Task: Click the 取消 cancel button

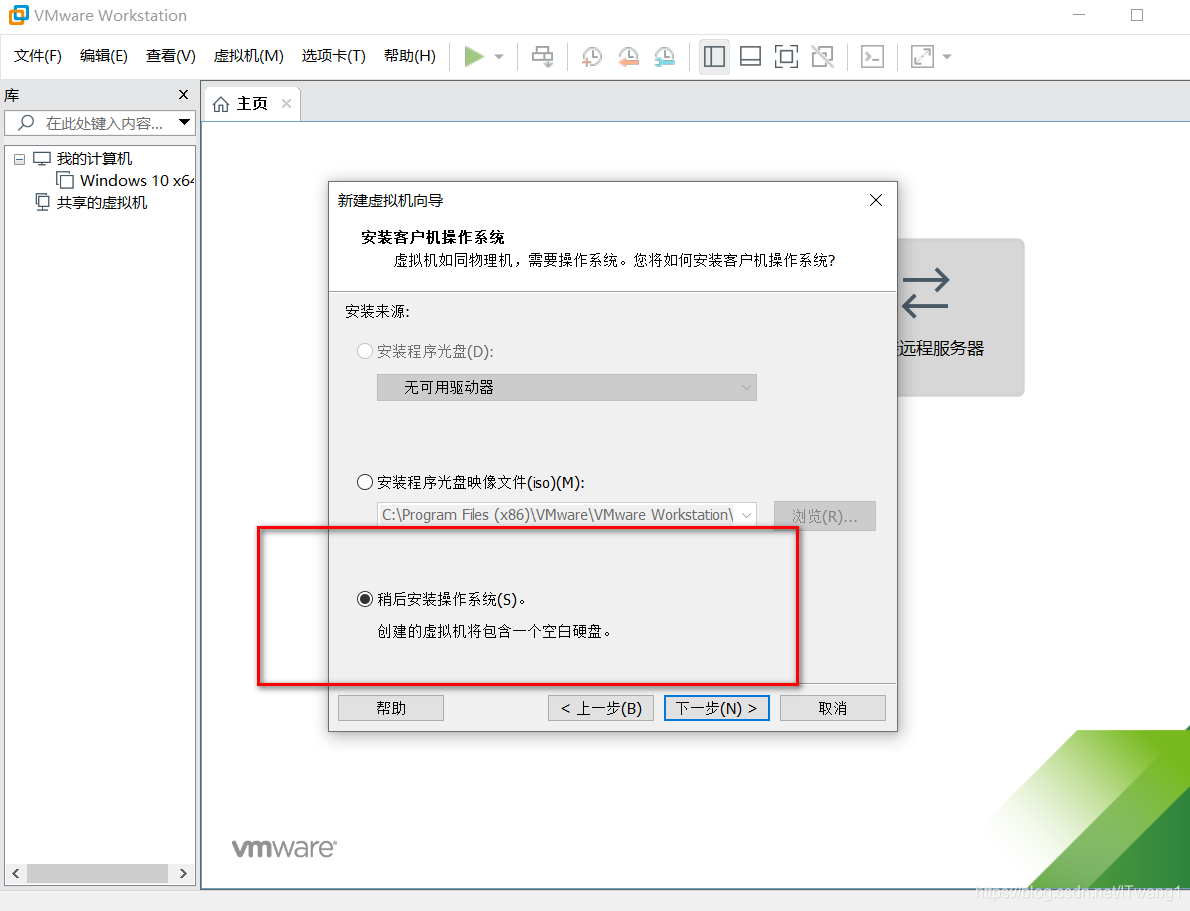Action: click(833, 708)
